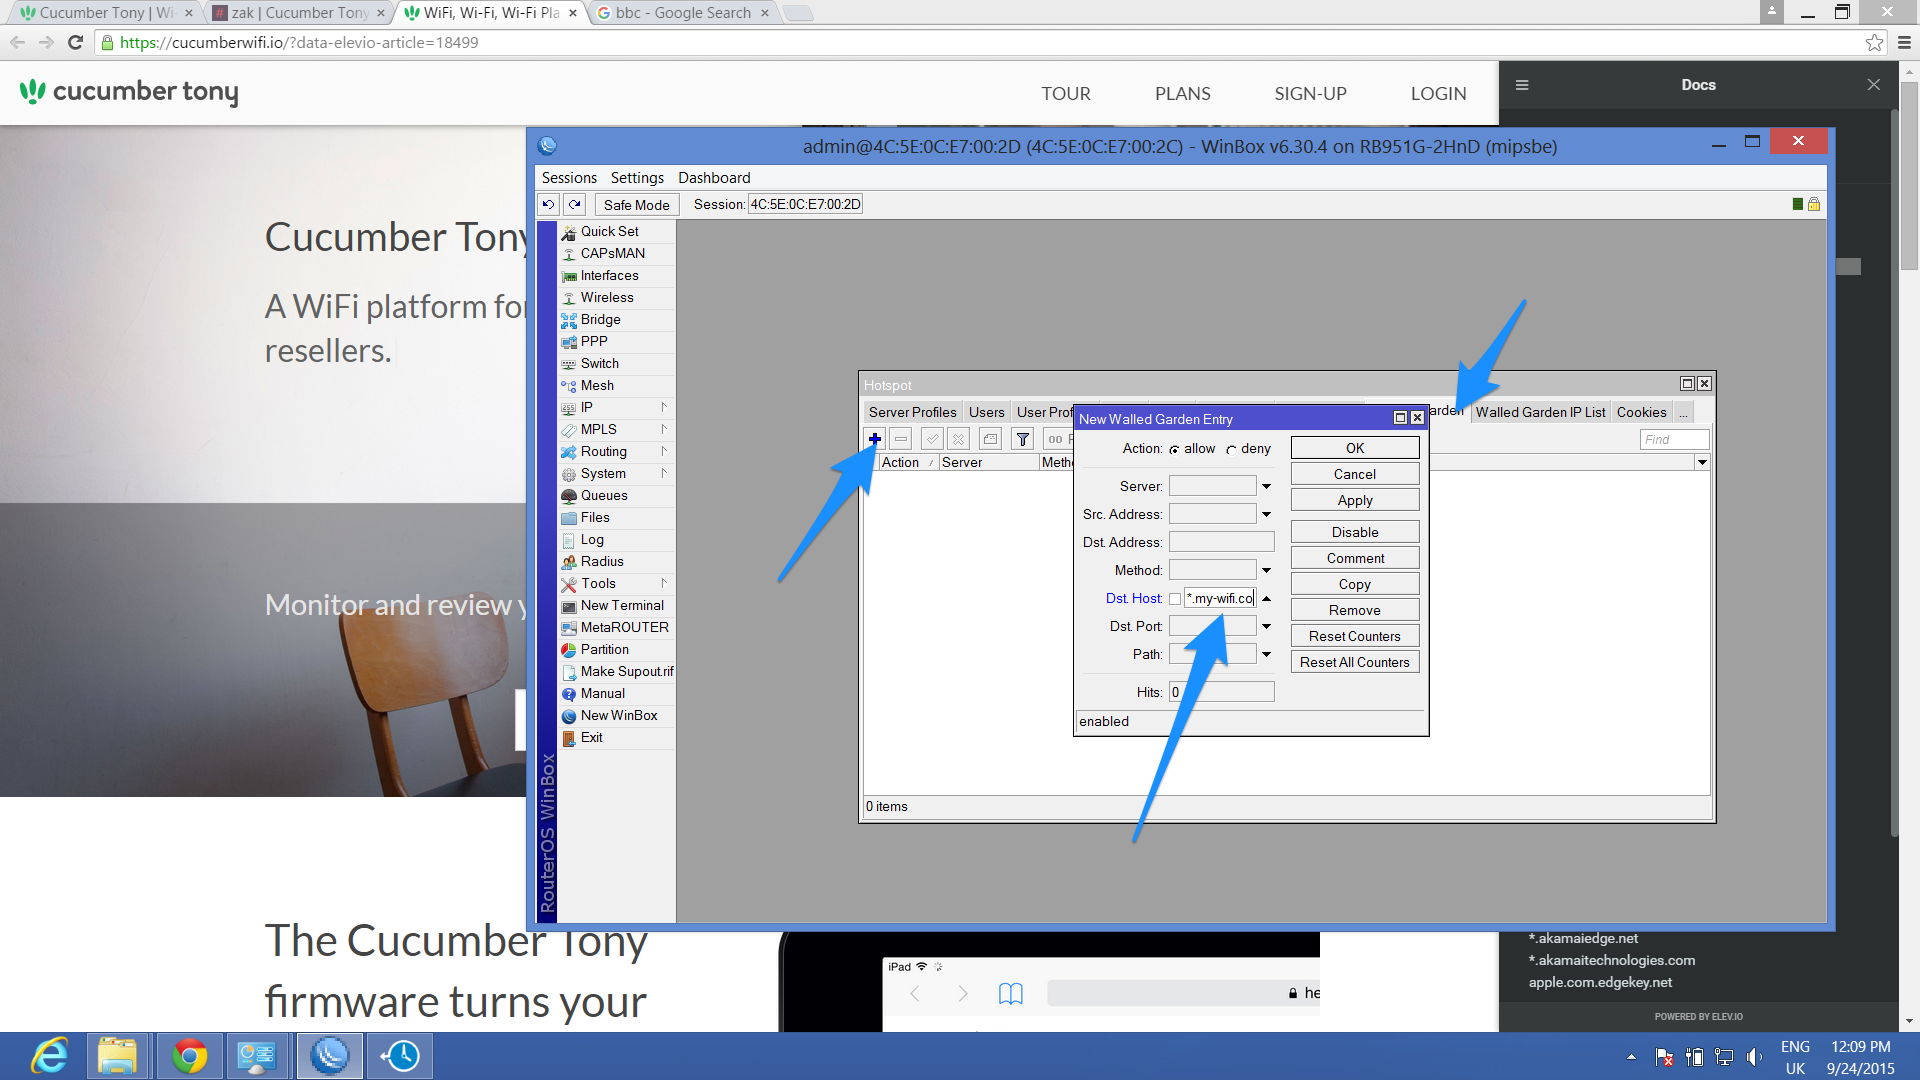Screen dimensions: 1920x1080
Task: Select the deny radio button
Action: pos(1231,449)
